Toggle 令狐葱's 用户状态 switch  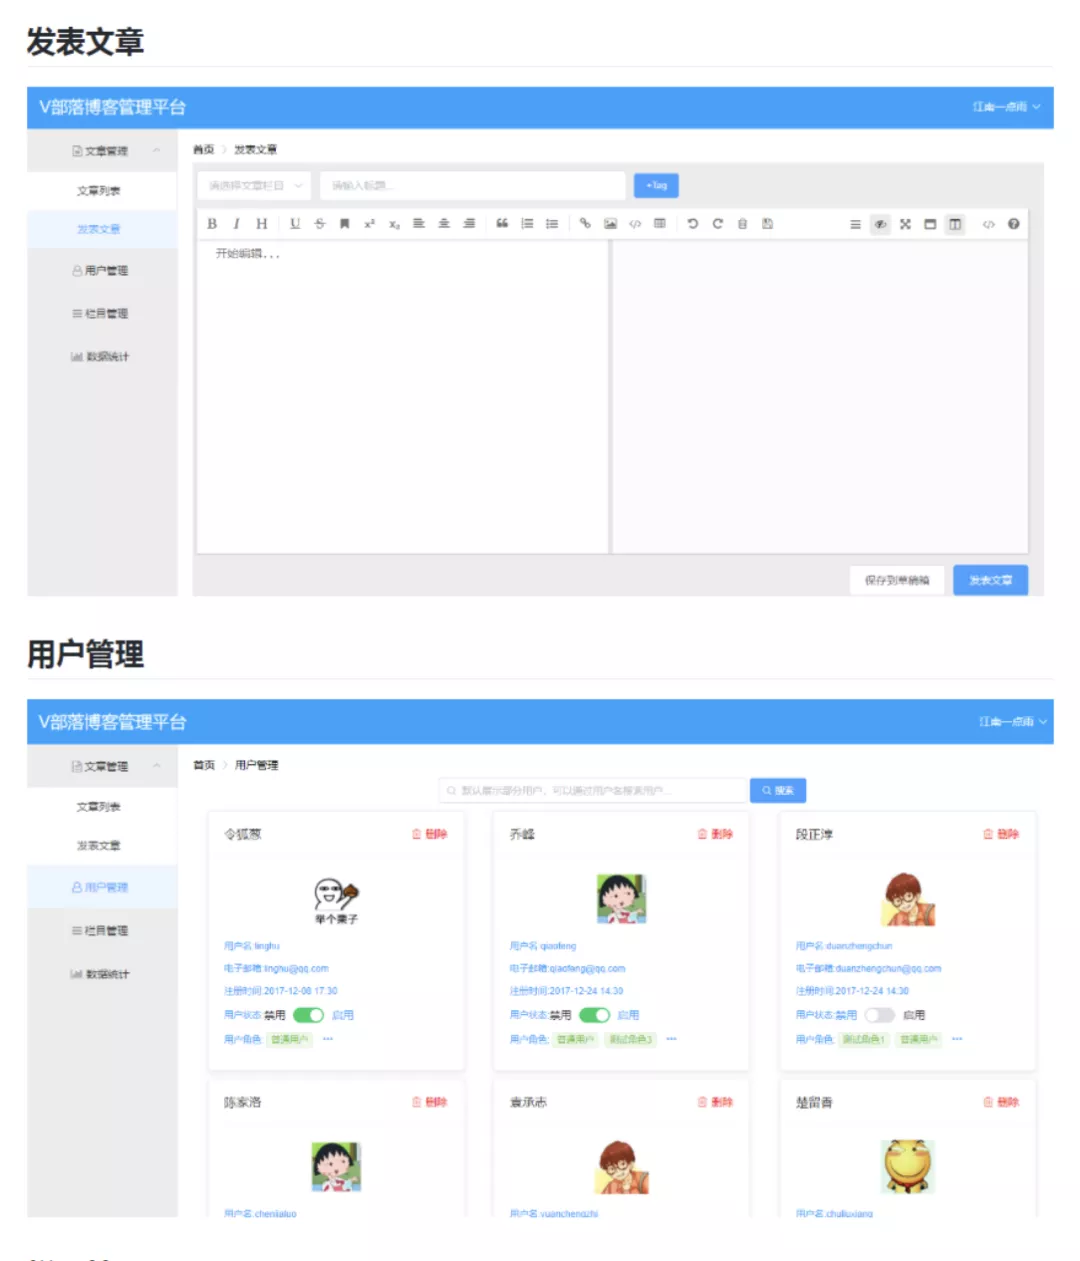[x=309, y=1014]
